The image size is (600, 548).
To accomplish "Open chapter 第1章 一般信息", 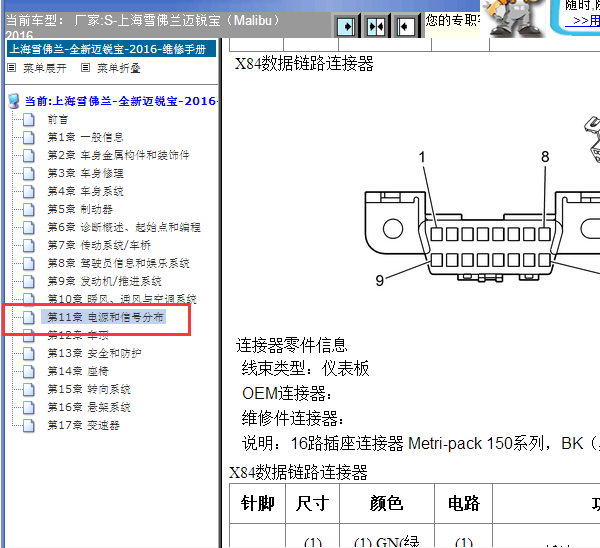I will click(85, 137).
